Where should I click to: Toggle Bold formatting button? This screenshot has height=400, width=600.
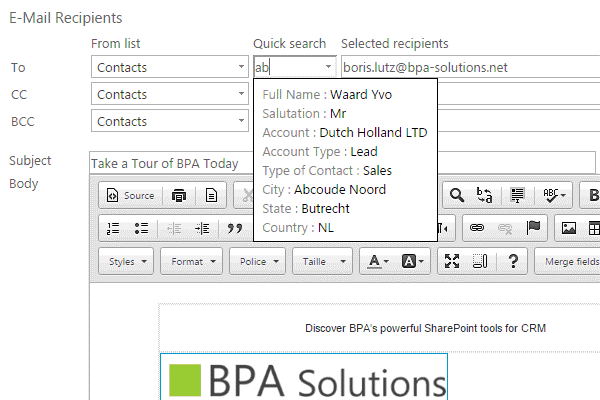592,195
